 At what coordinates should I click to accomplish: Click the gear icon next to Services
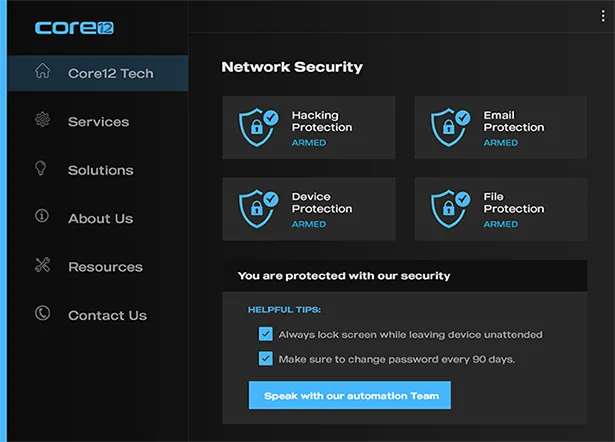(42, 120)
